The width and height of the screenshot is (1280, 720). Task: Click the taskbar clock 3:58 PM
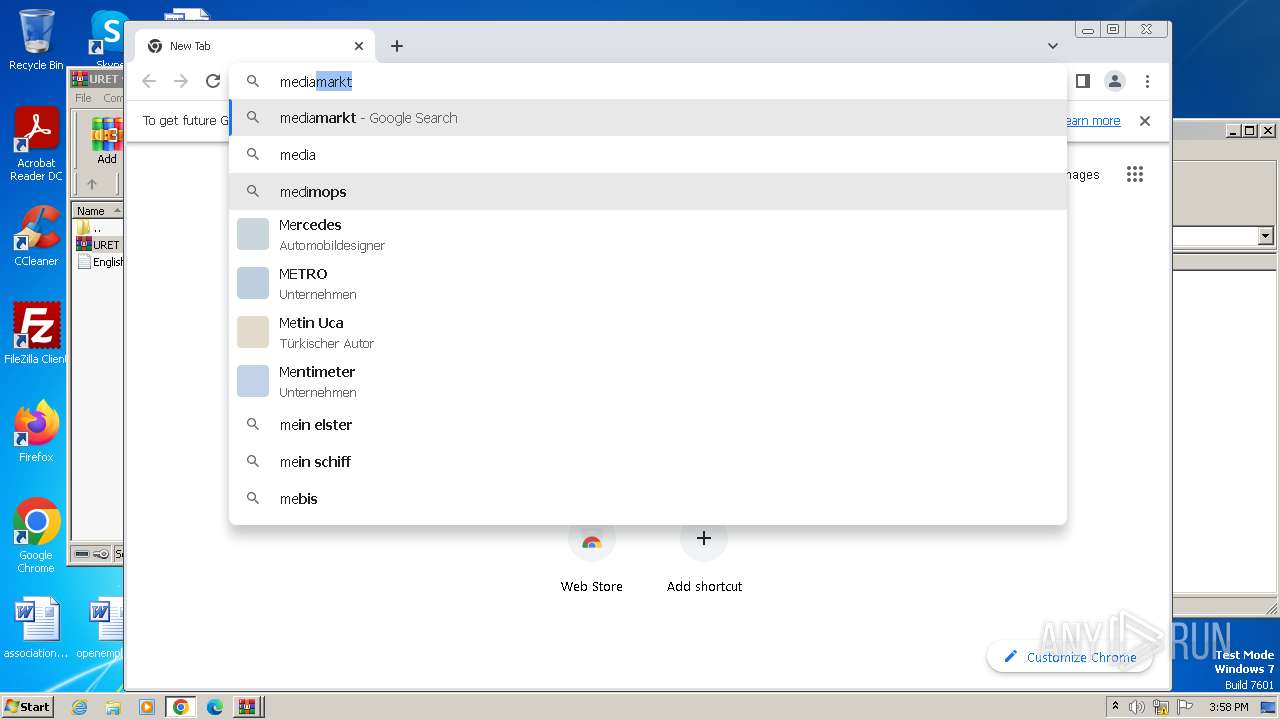(1228, 707)
